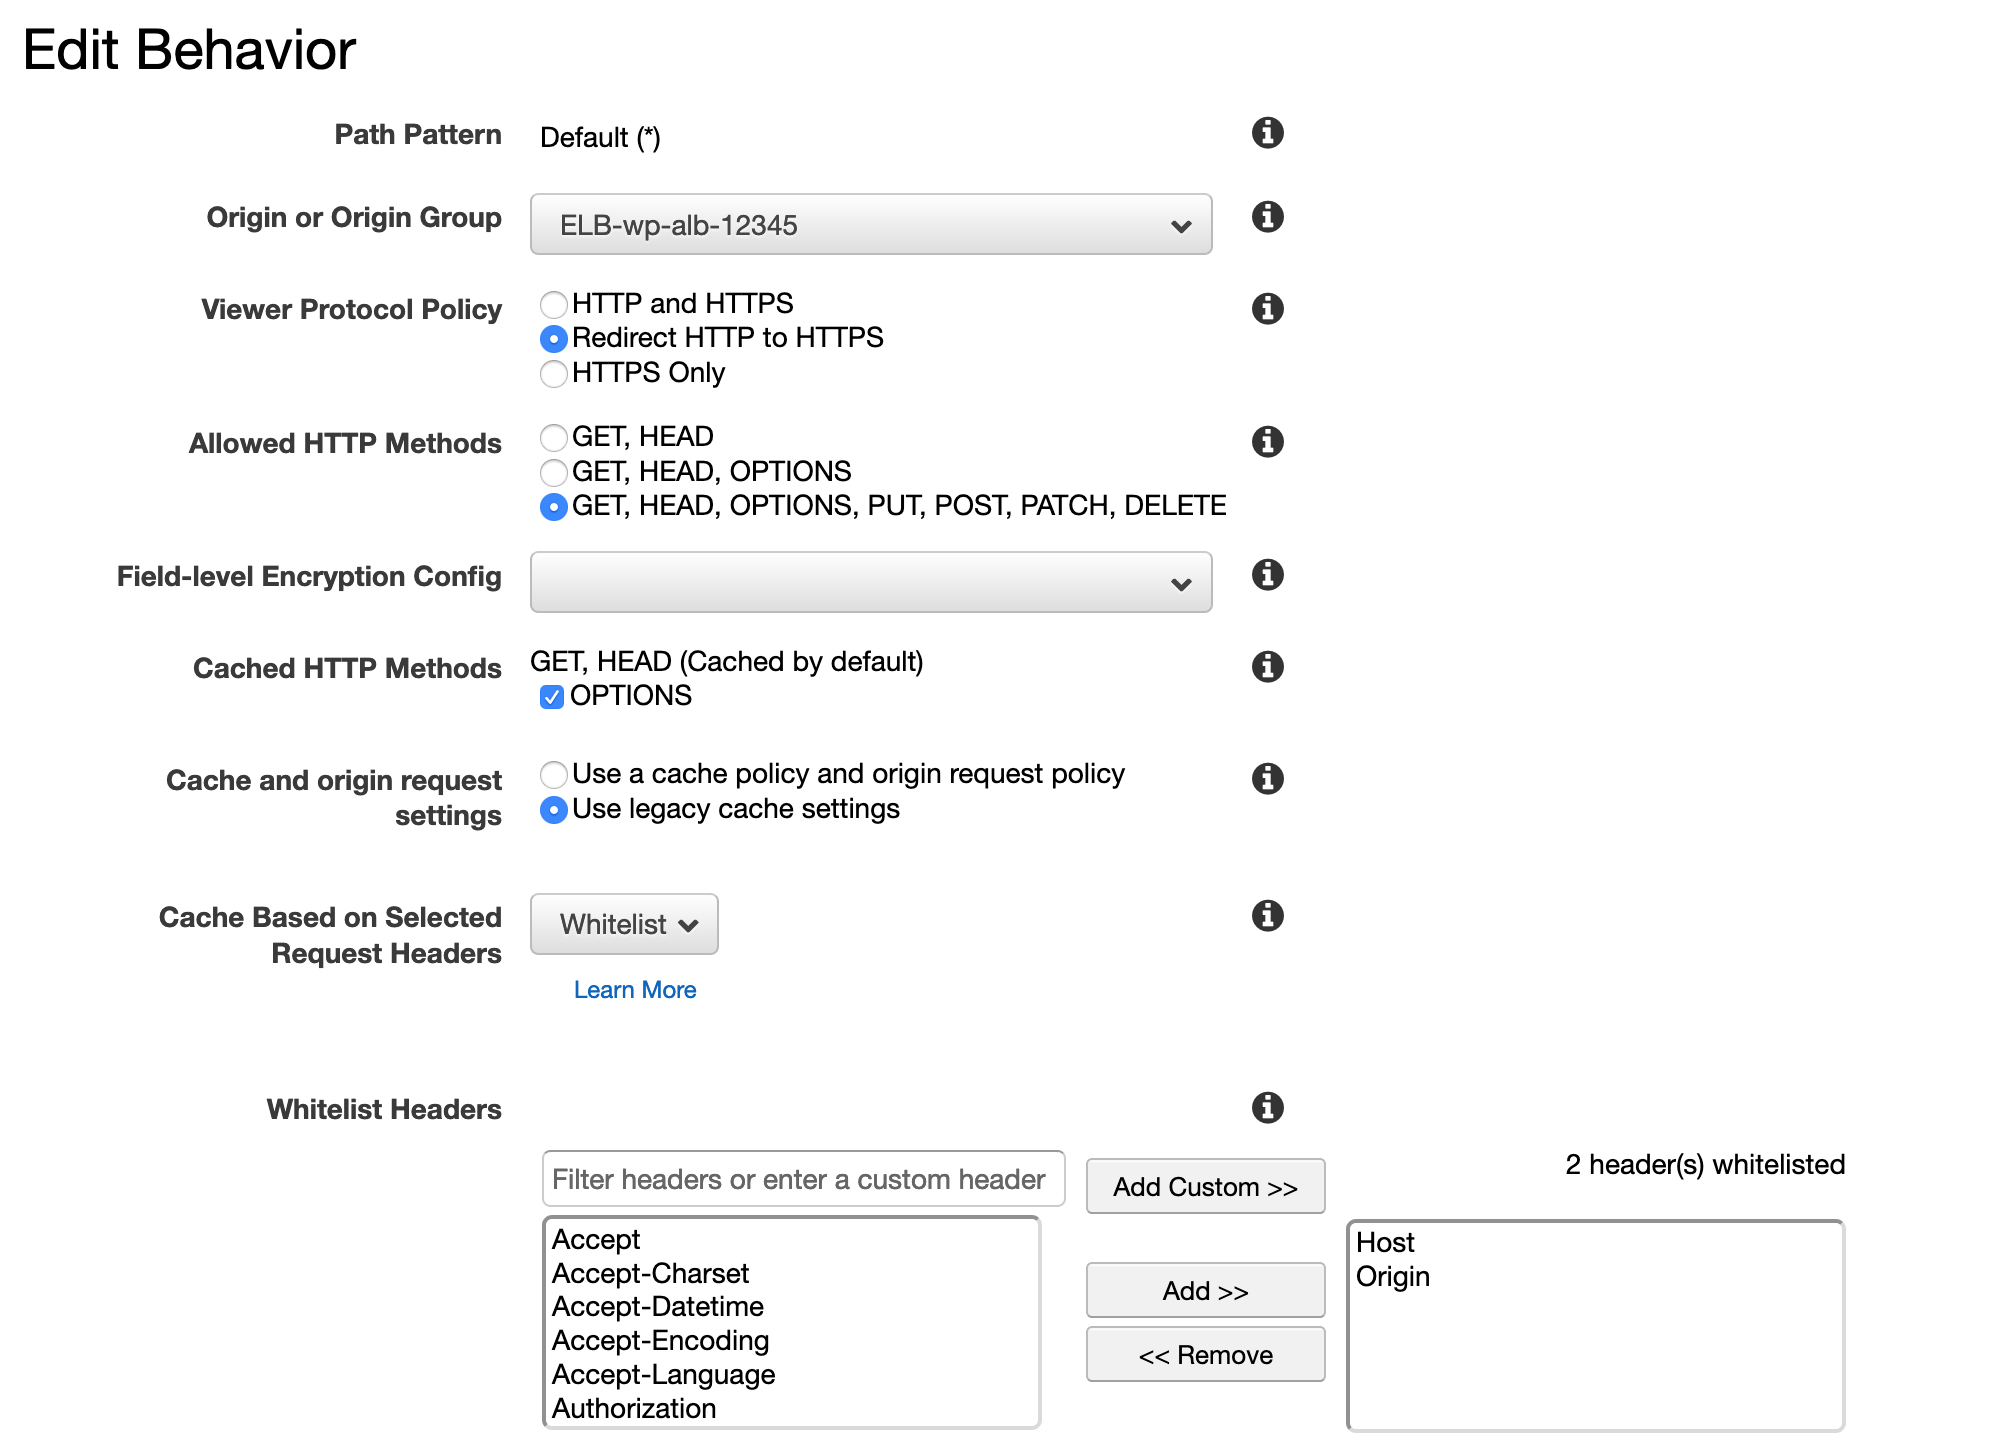Screen dimensions: 2010x1434
Task: Show info for Allowed HTTP Methods
Action: [x=1267, y=442]
